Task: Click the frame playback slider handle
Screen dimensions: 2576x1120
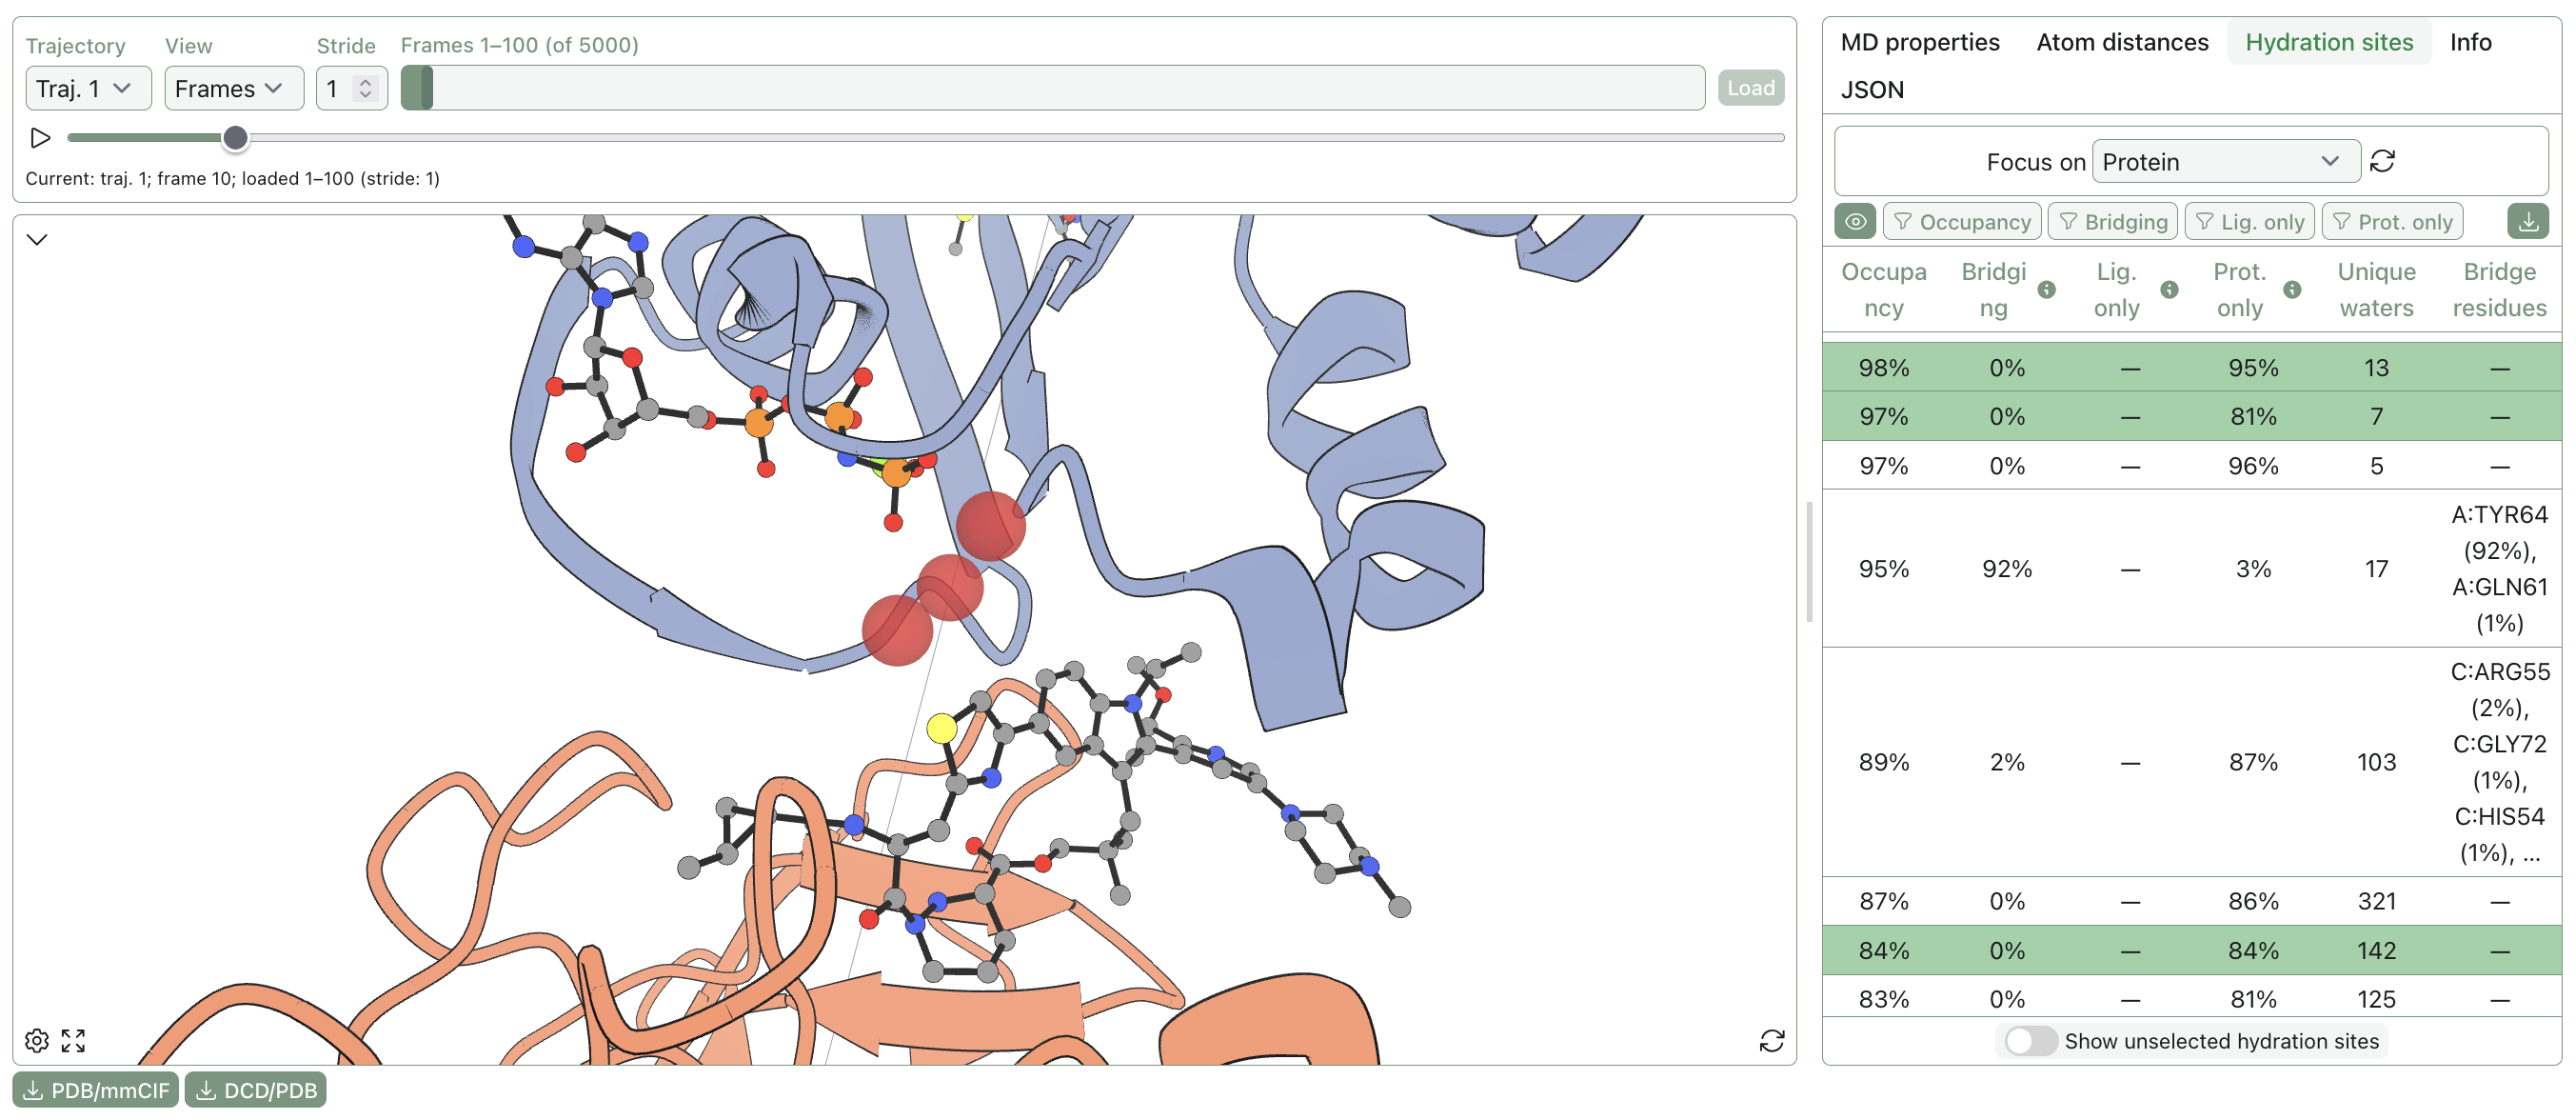Action: [235, 138]
